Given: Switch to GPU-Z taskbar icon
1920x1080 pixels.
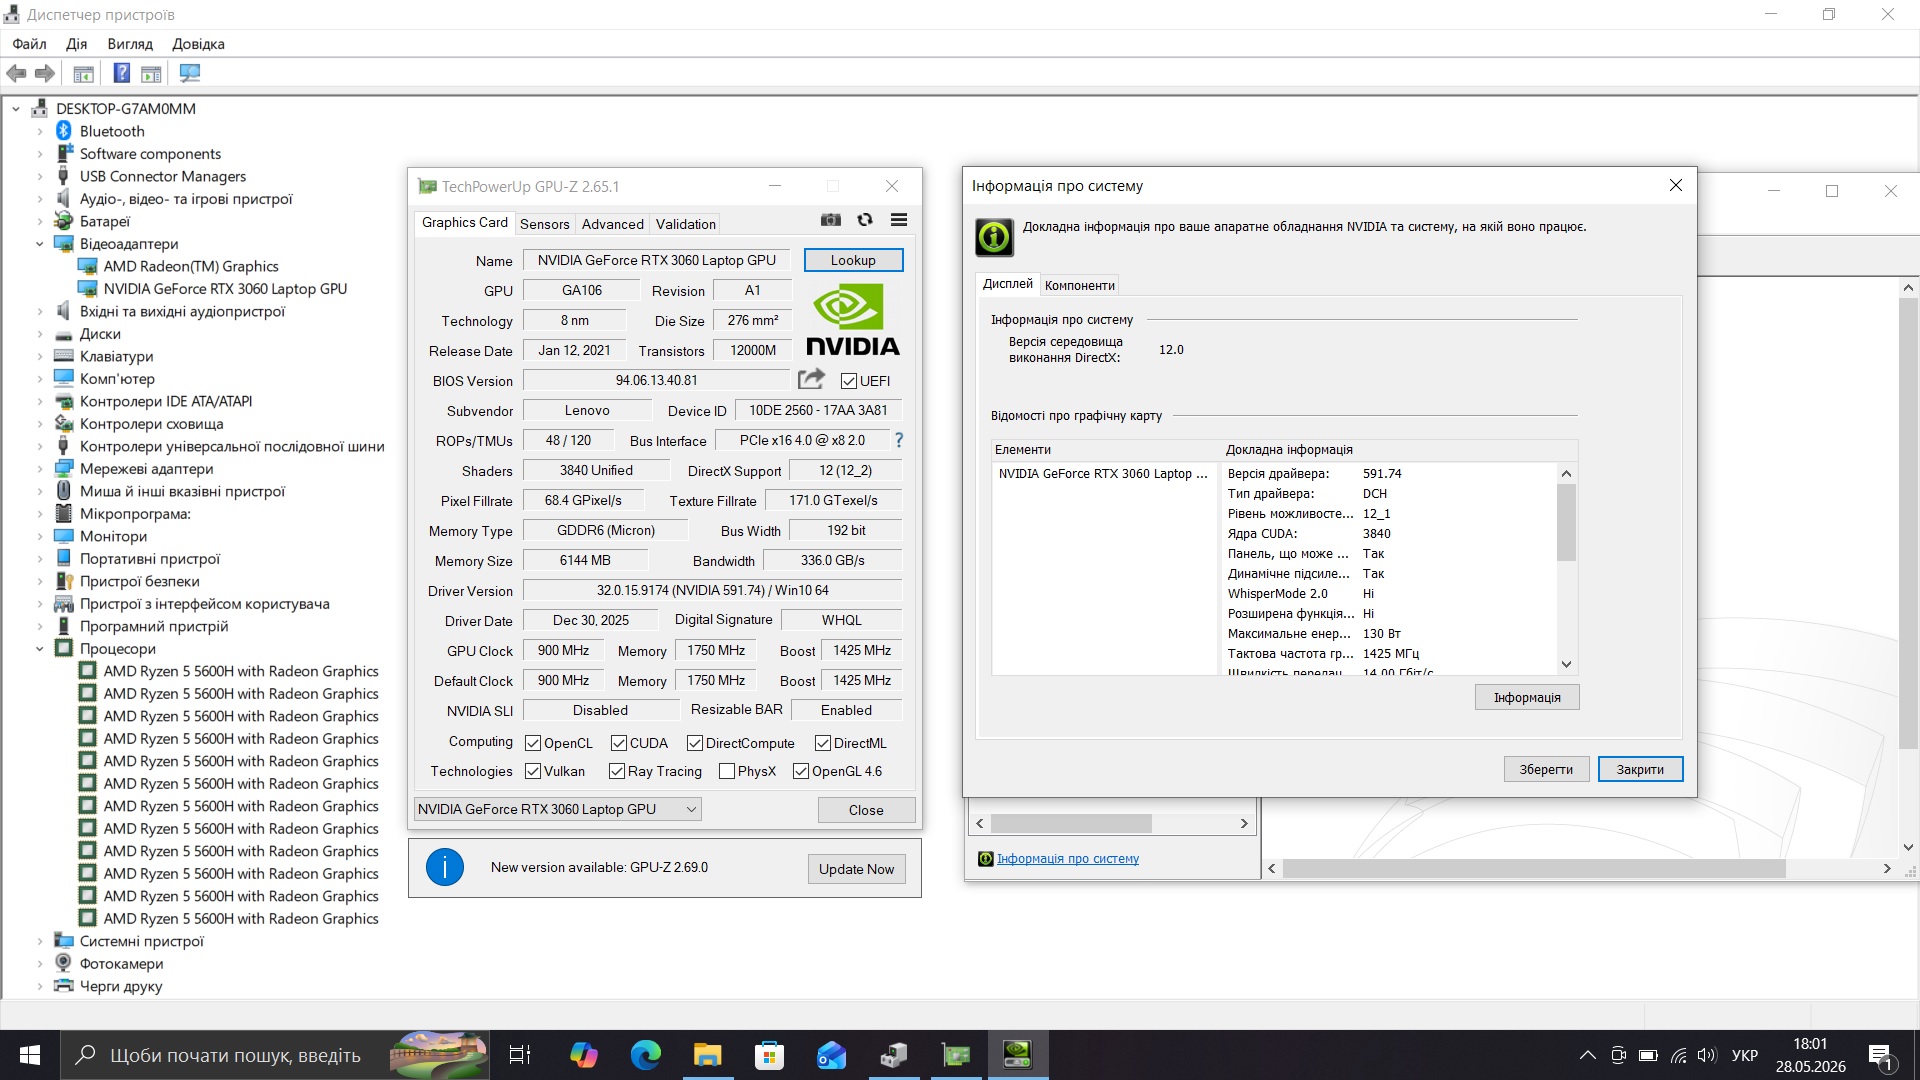Looking at the screenshot, I should (957, 1055).
